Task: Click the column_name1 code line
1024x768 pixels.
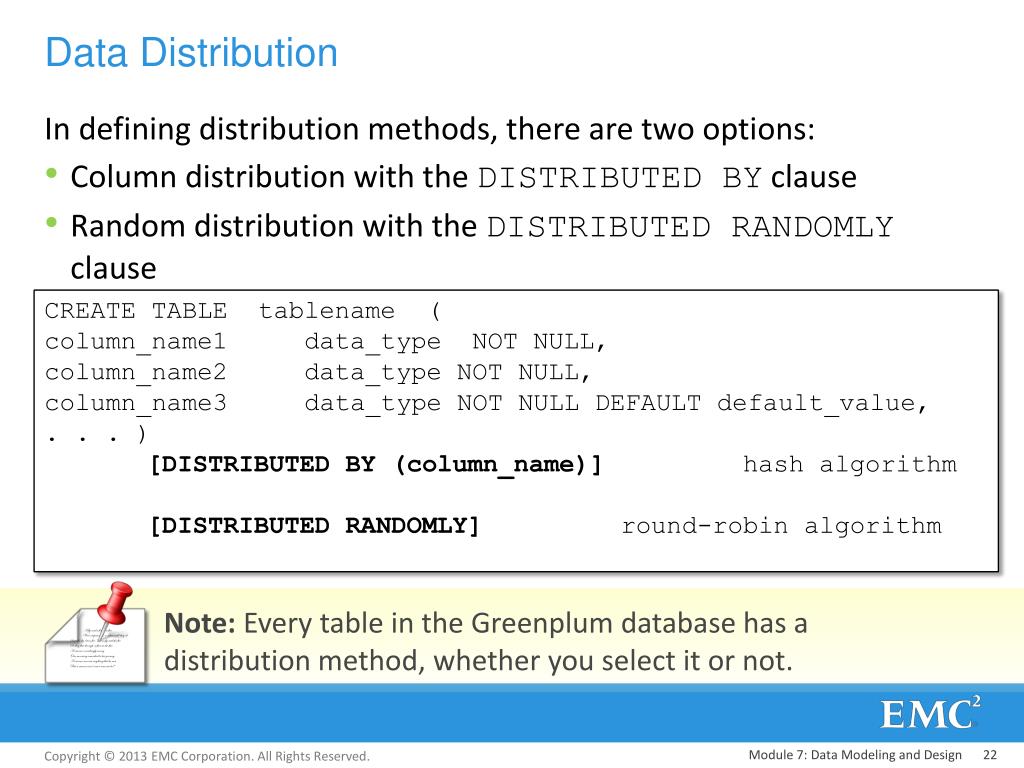Action: [x=325, y=342]
